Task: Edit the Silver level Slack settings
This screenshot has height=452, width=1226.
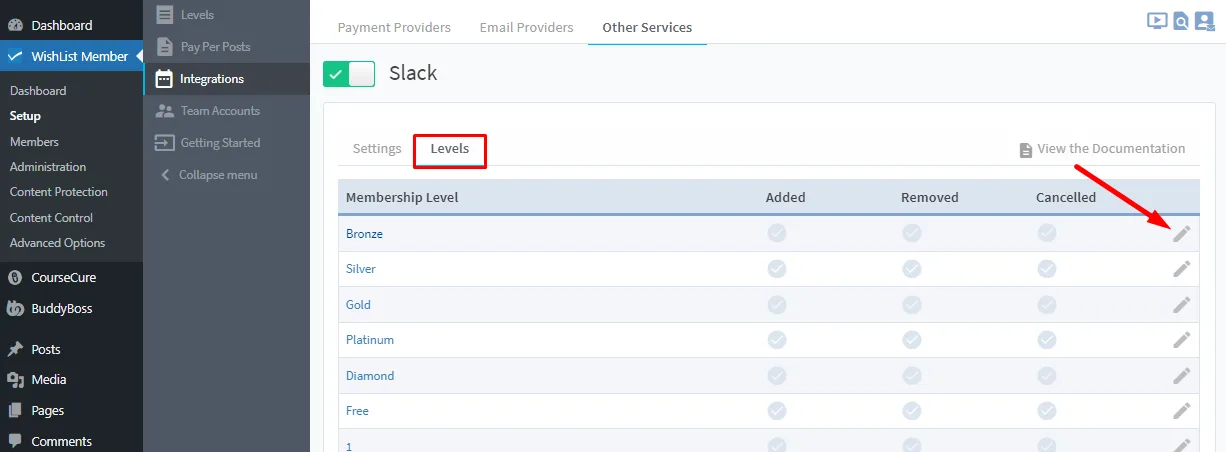Action: (x=1182, y=269)
